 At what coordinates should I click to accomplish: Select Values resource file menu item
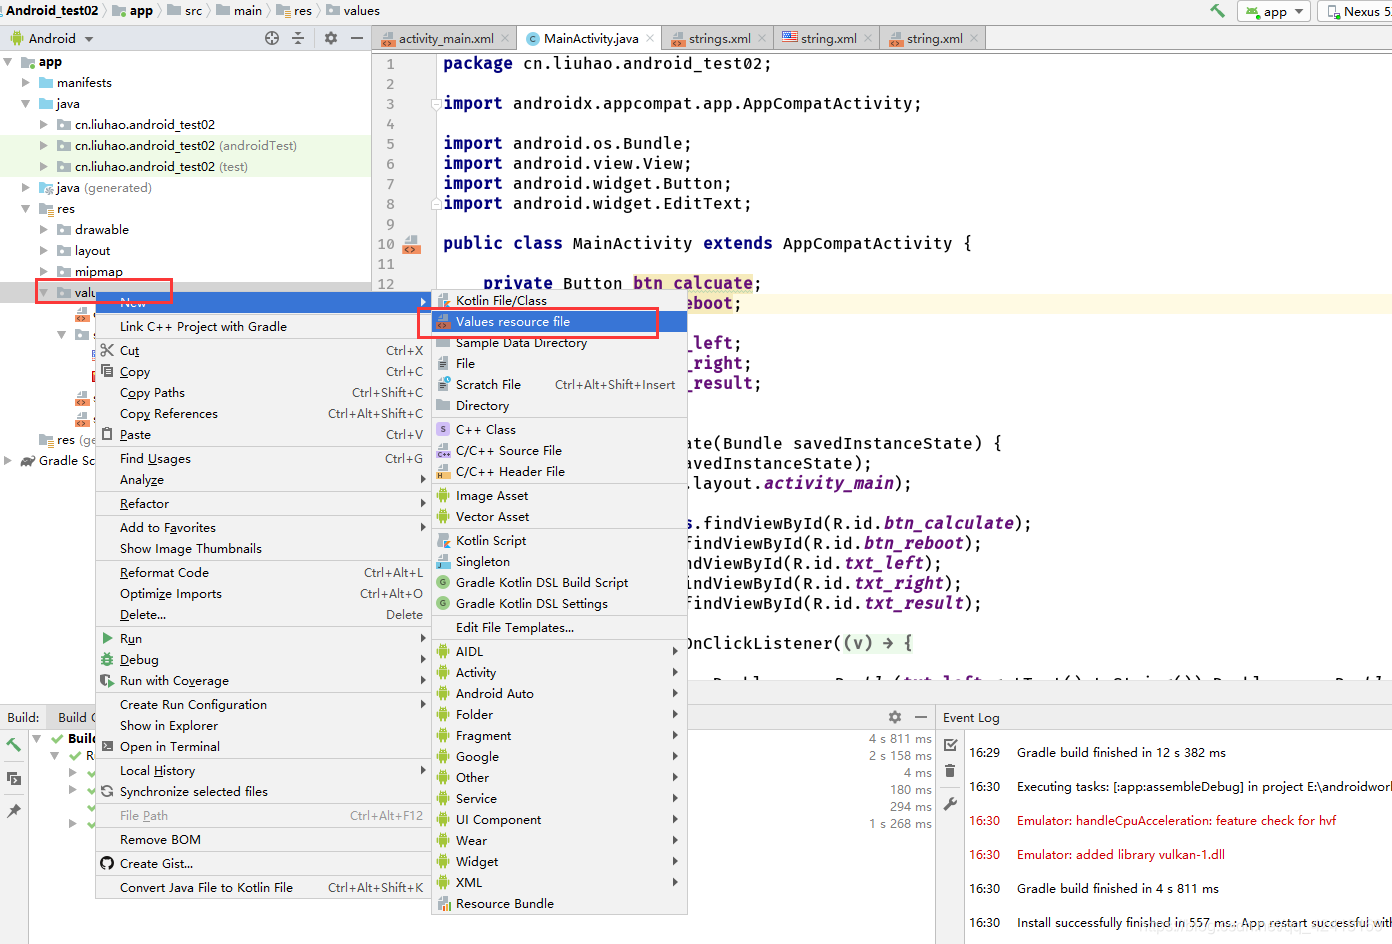[x=559, y=321]
